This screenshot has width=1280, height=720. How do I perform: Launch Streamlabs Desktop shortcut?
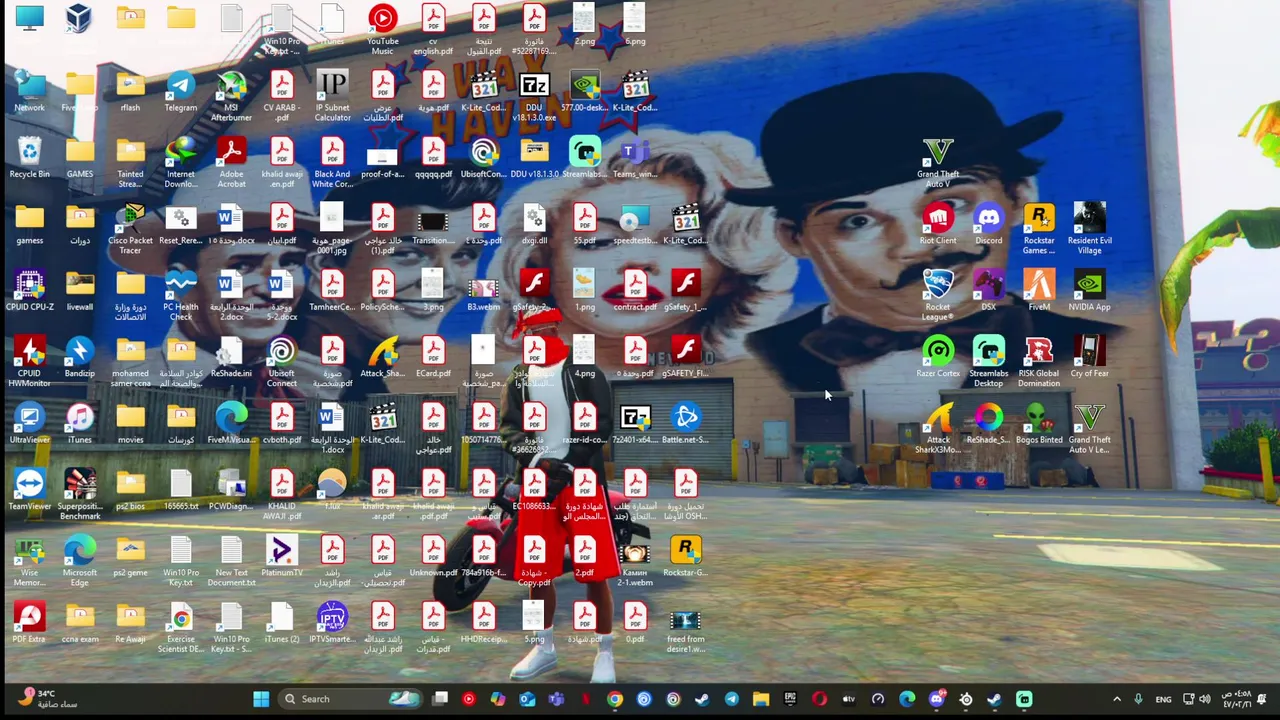pyautogui.click(x=988, y=363)
